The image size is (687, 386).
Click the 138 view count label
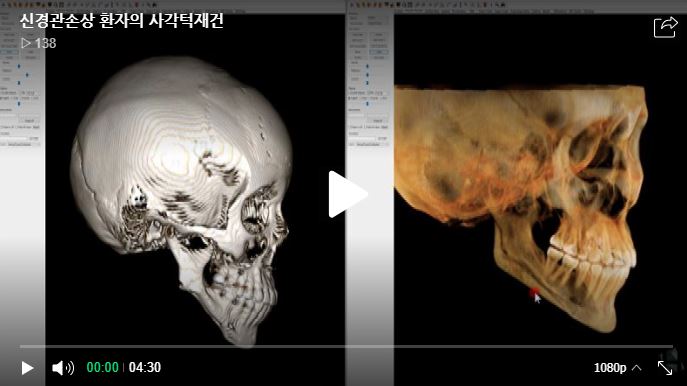[x=46, y=43]
